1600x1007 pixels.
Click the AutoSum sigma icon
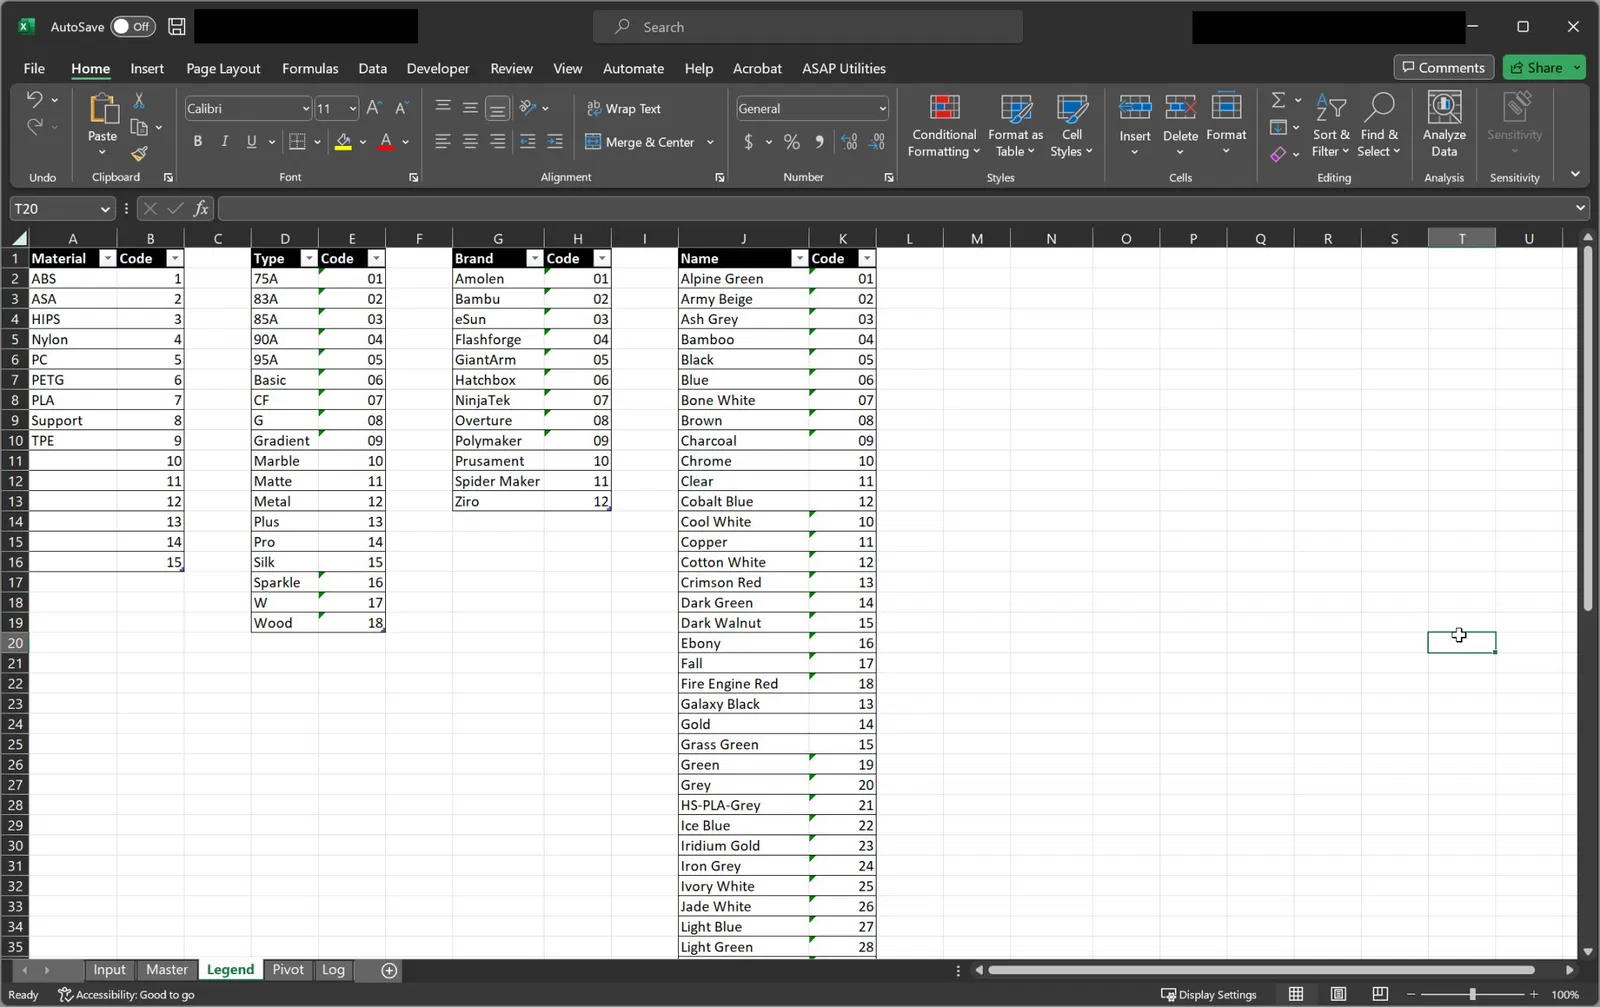click(x=1278, y=100)
